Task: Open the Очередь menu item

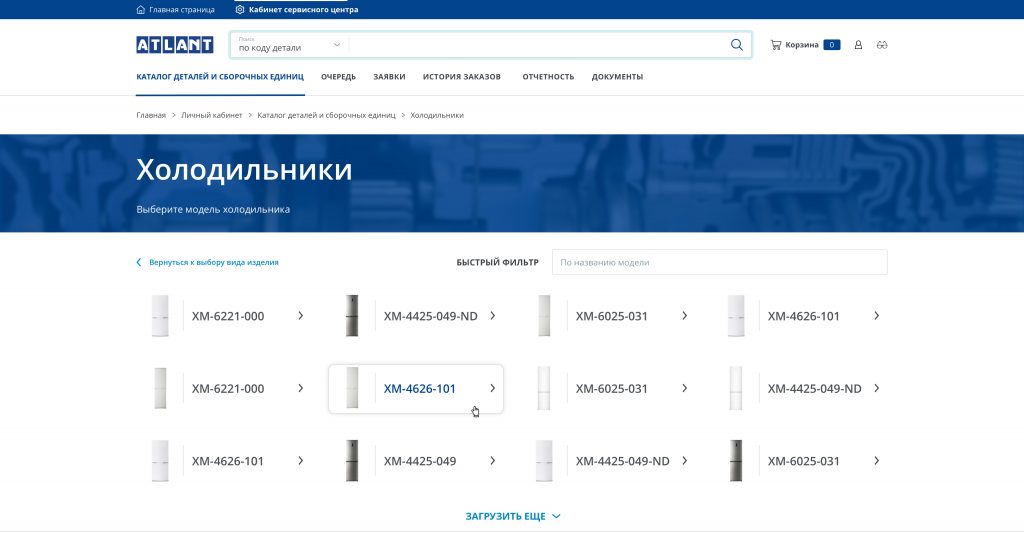Action: click(338, 77)
